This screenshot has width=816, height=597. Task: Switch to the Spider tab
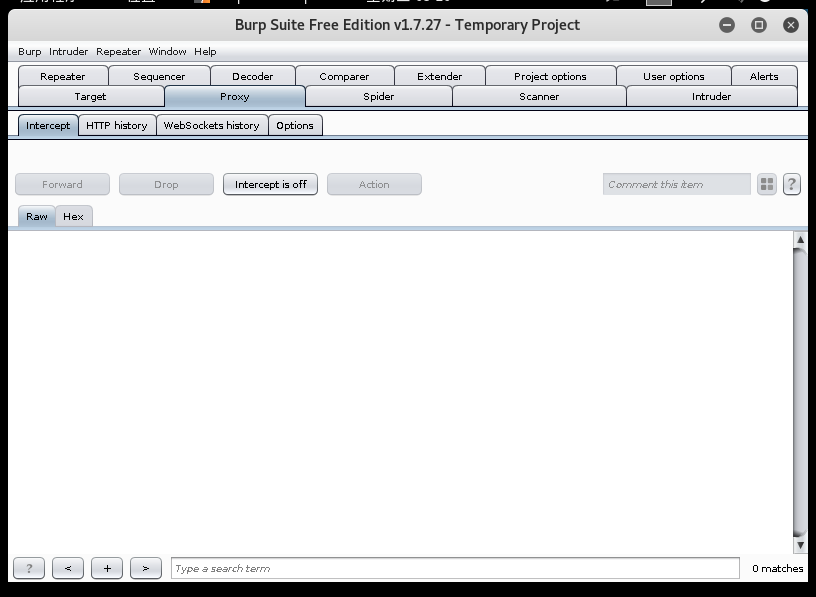point(379,97)
